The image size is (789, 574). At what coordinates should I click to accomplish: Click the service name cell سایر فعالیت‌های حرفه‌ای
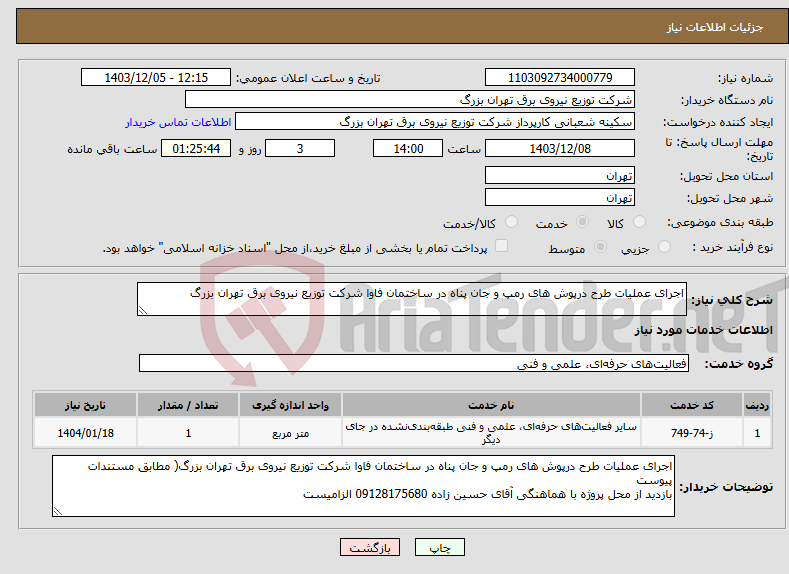(491, 433)
